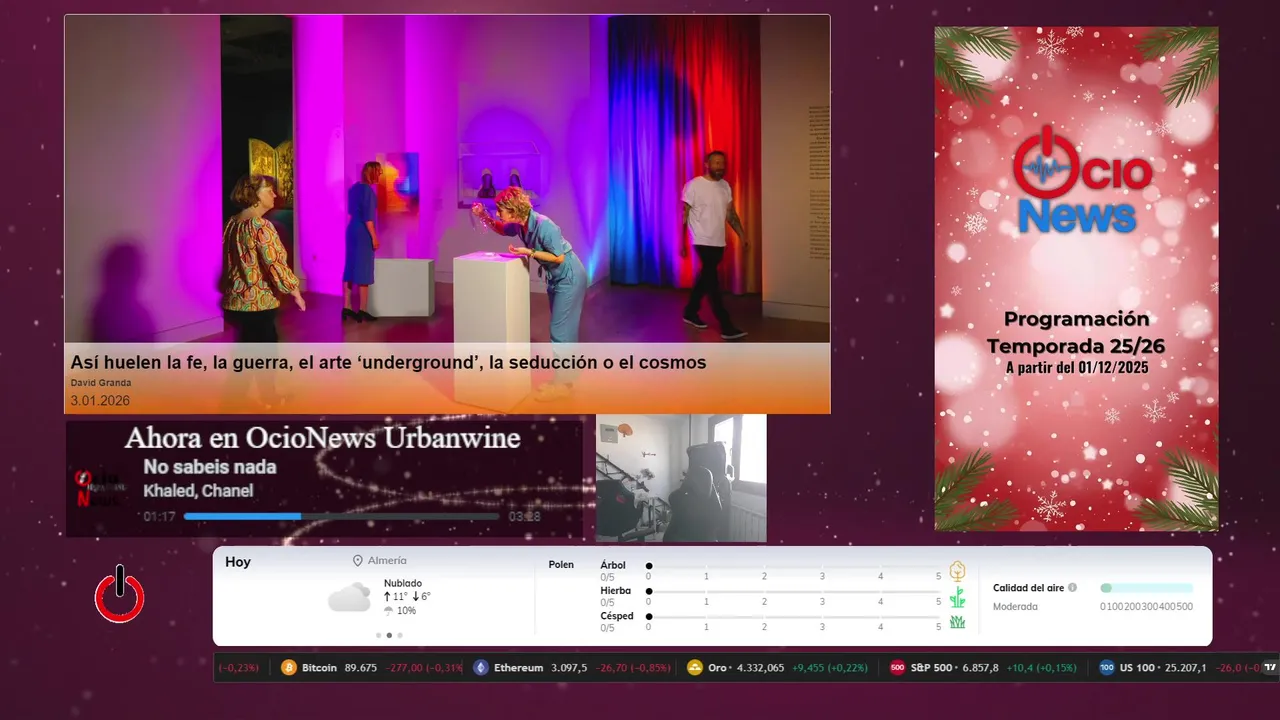This screenshot has width=1280, height=720.
Task: Click the small OcioNews logo in music player
Action: point(100,488)
